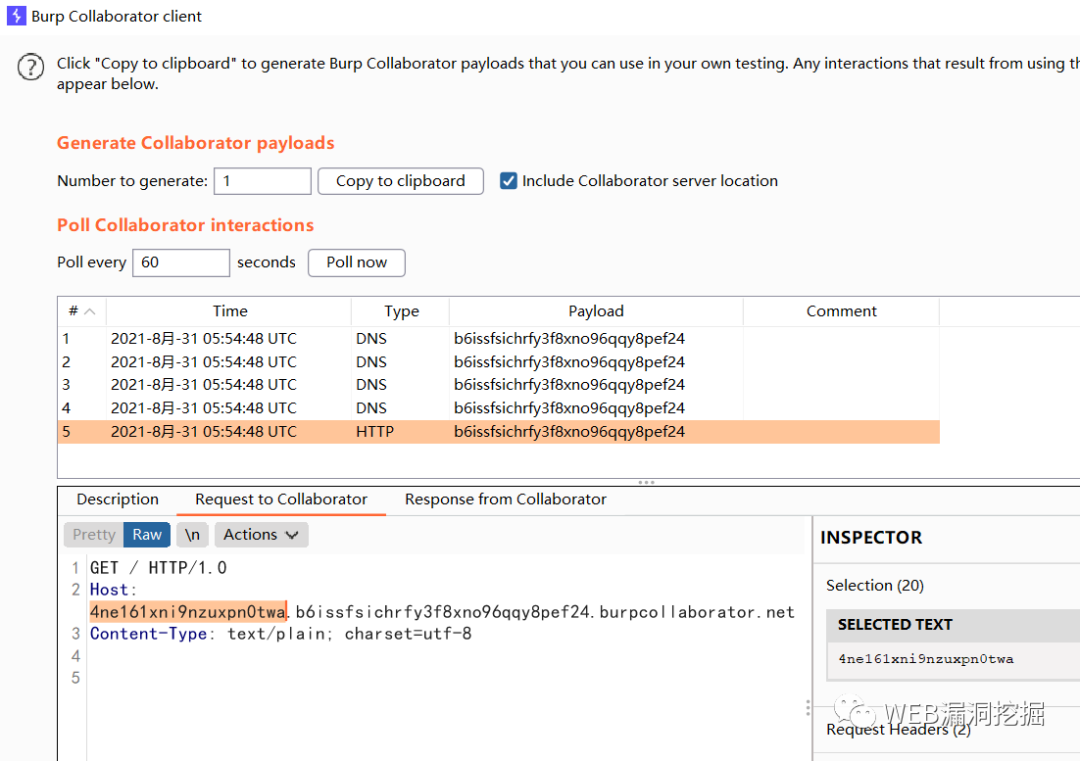Image resolution: width=1080 pixels, height=761 pixels.
Task: Select the Pretty view button
Action: pos(94,535)
